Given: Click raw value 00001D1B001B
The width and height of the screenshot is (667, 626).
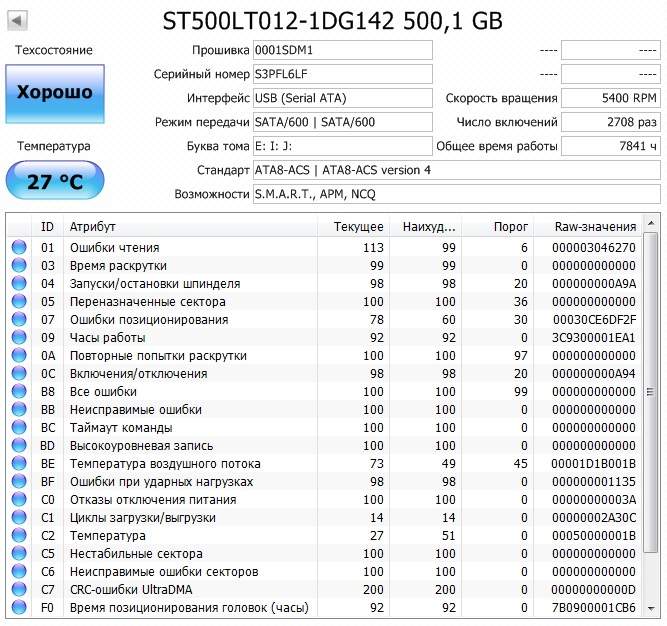Looking at the screenshot, I should pos(594,464).
